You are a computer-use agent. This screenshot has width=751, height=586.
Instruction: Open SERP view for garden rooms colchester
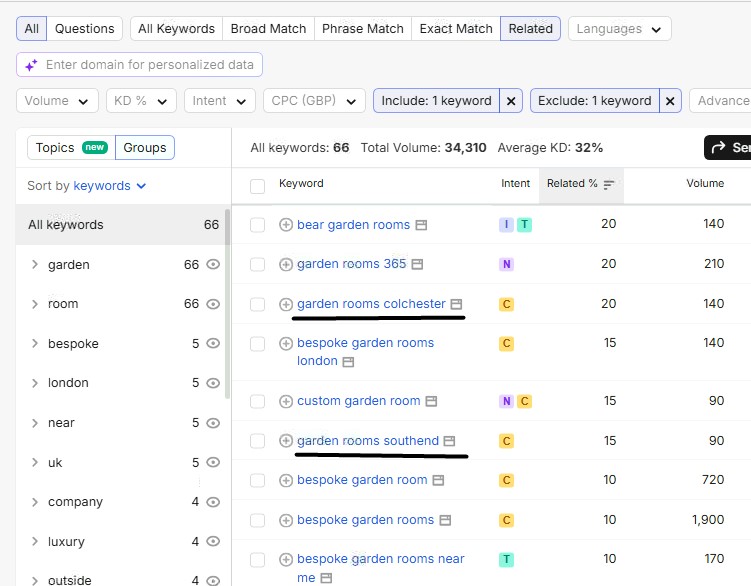(456, 304)
